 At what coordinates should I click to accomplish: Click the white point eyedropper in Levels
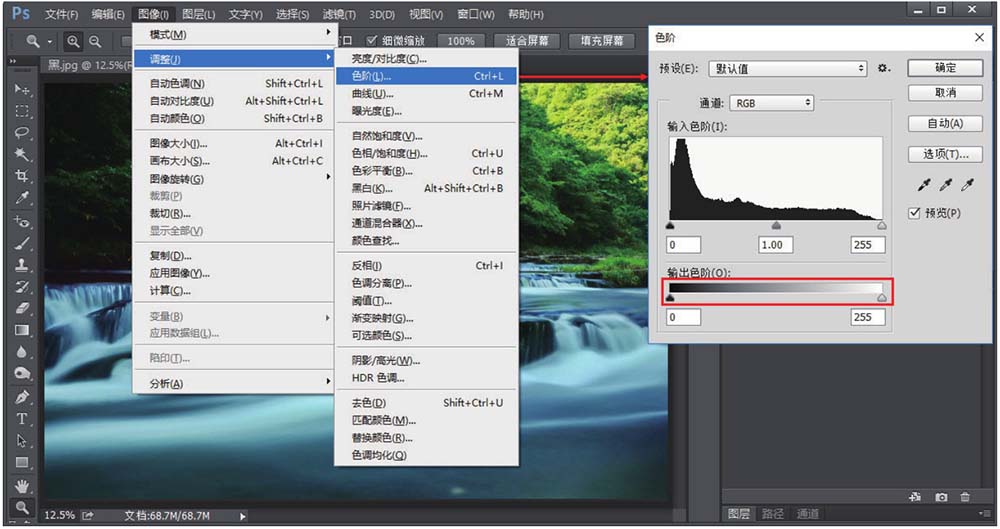pyautogui.click(x=967, y=186)
